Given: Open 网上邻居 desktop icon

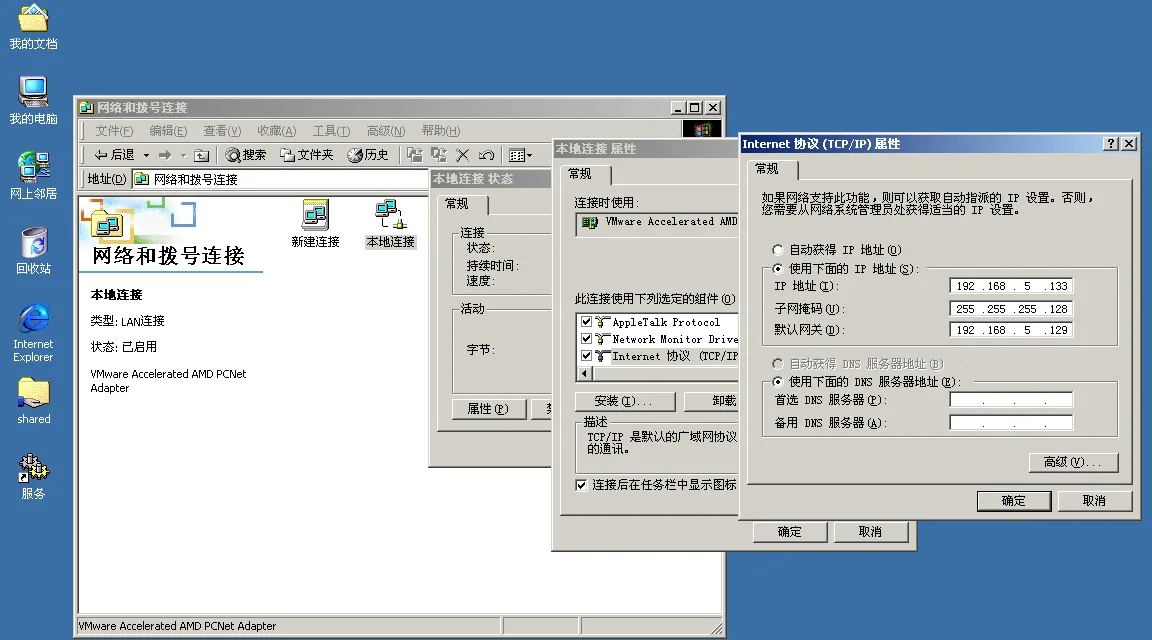Looking at the screenshot, I should (33, 176).
